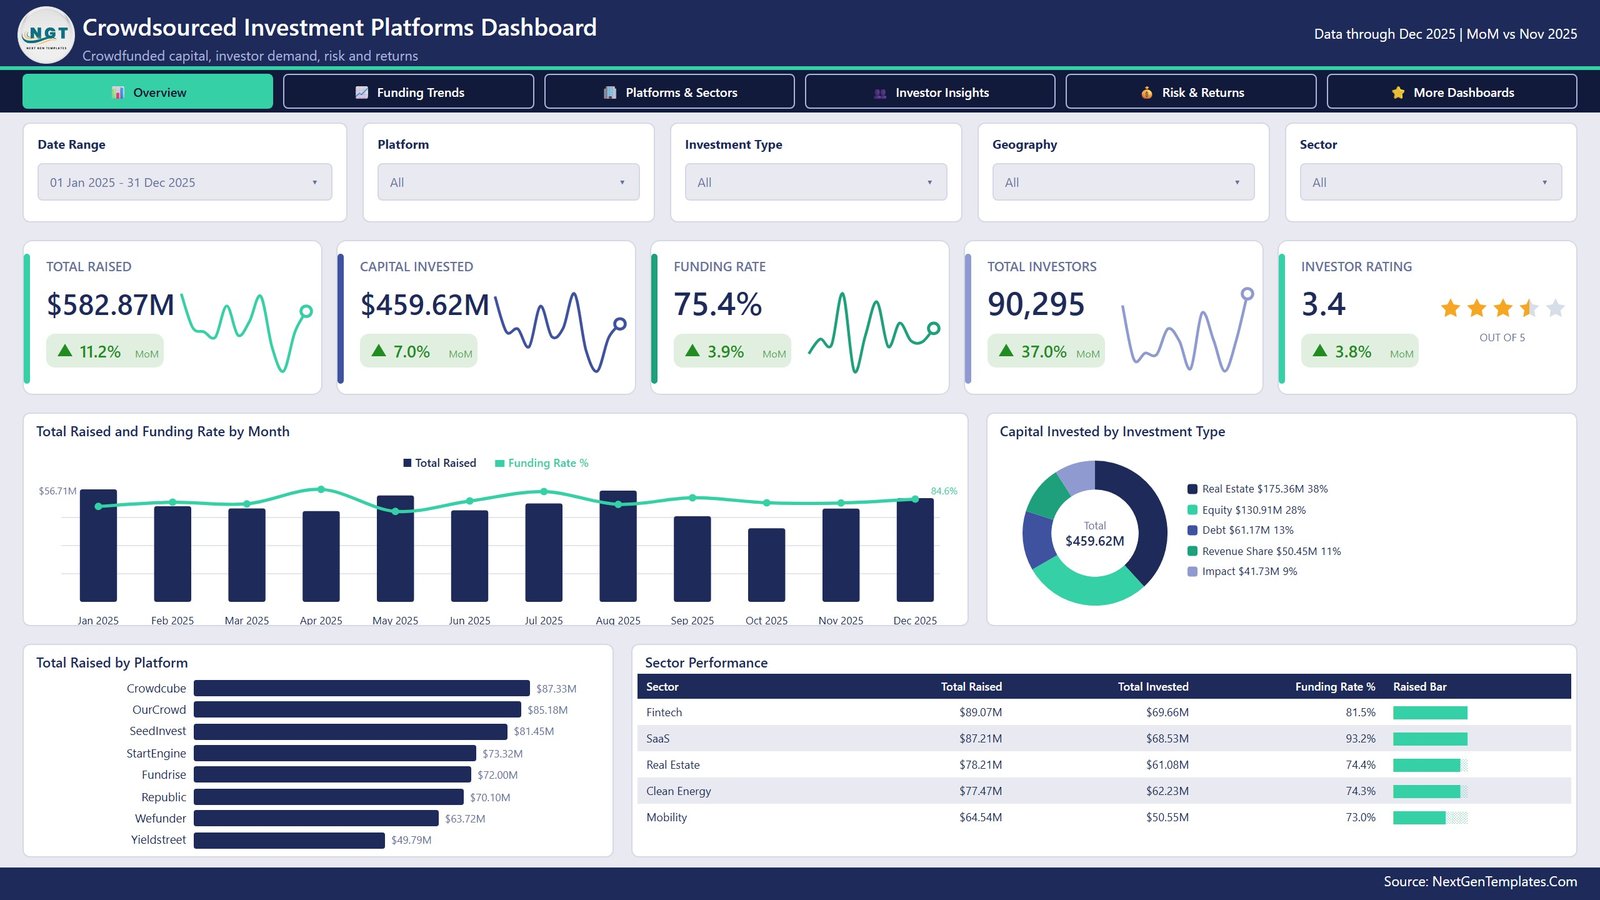
Task: Click the Sector column header
Action: [x=662, y=687]
